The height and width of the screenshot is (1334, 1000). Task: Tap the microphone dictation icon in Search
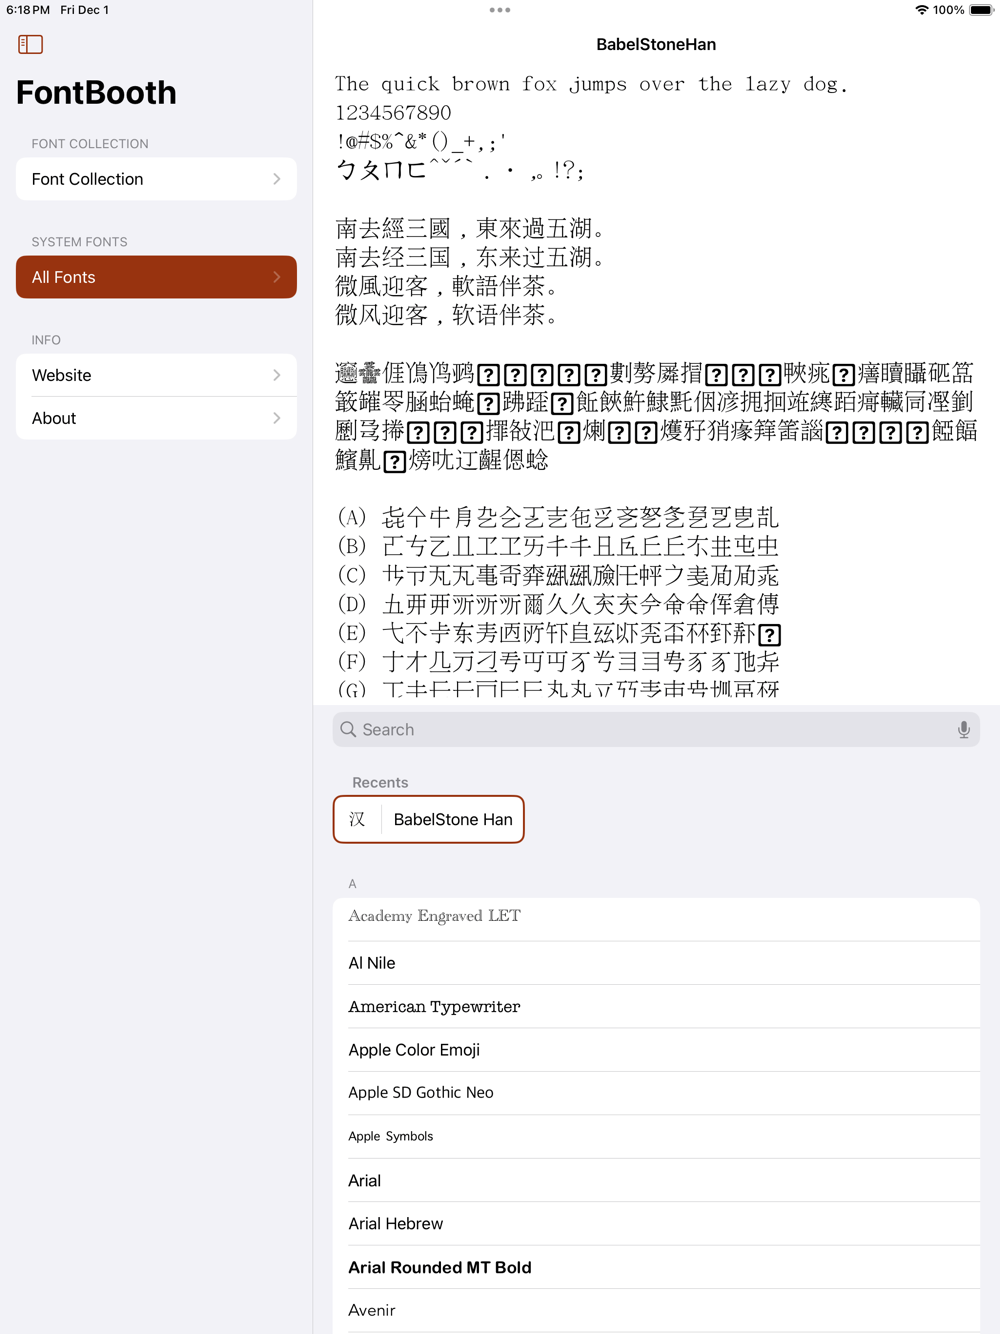(x=963, y=730)
